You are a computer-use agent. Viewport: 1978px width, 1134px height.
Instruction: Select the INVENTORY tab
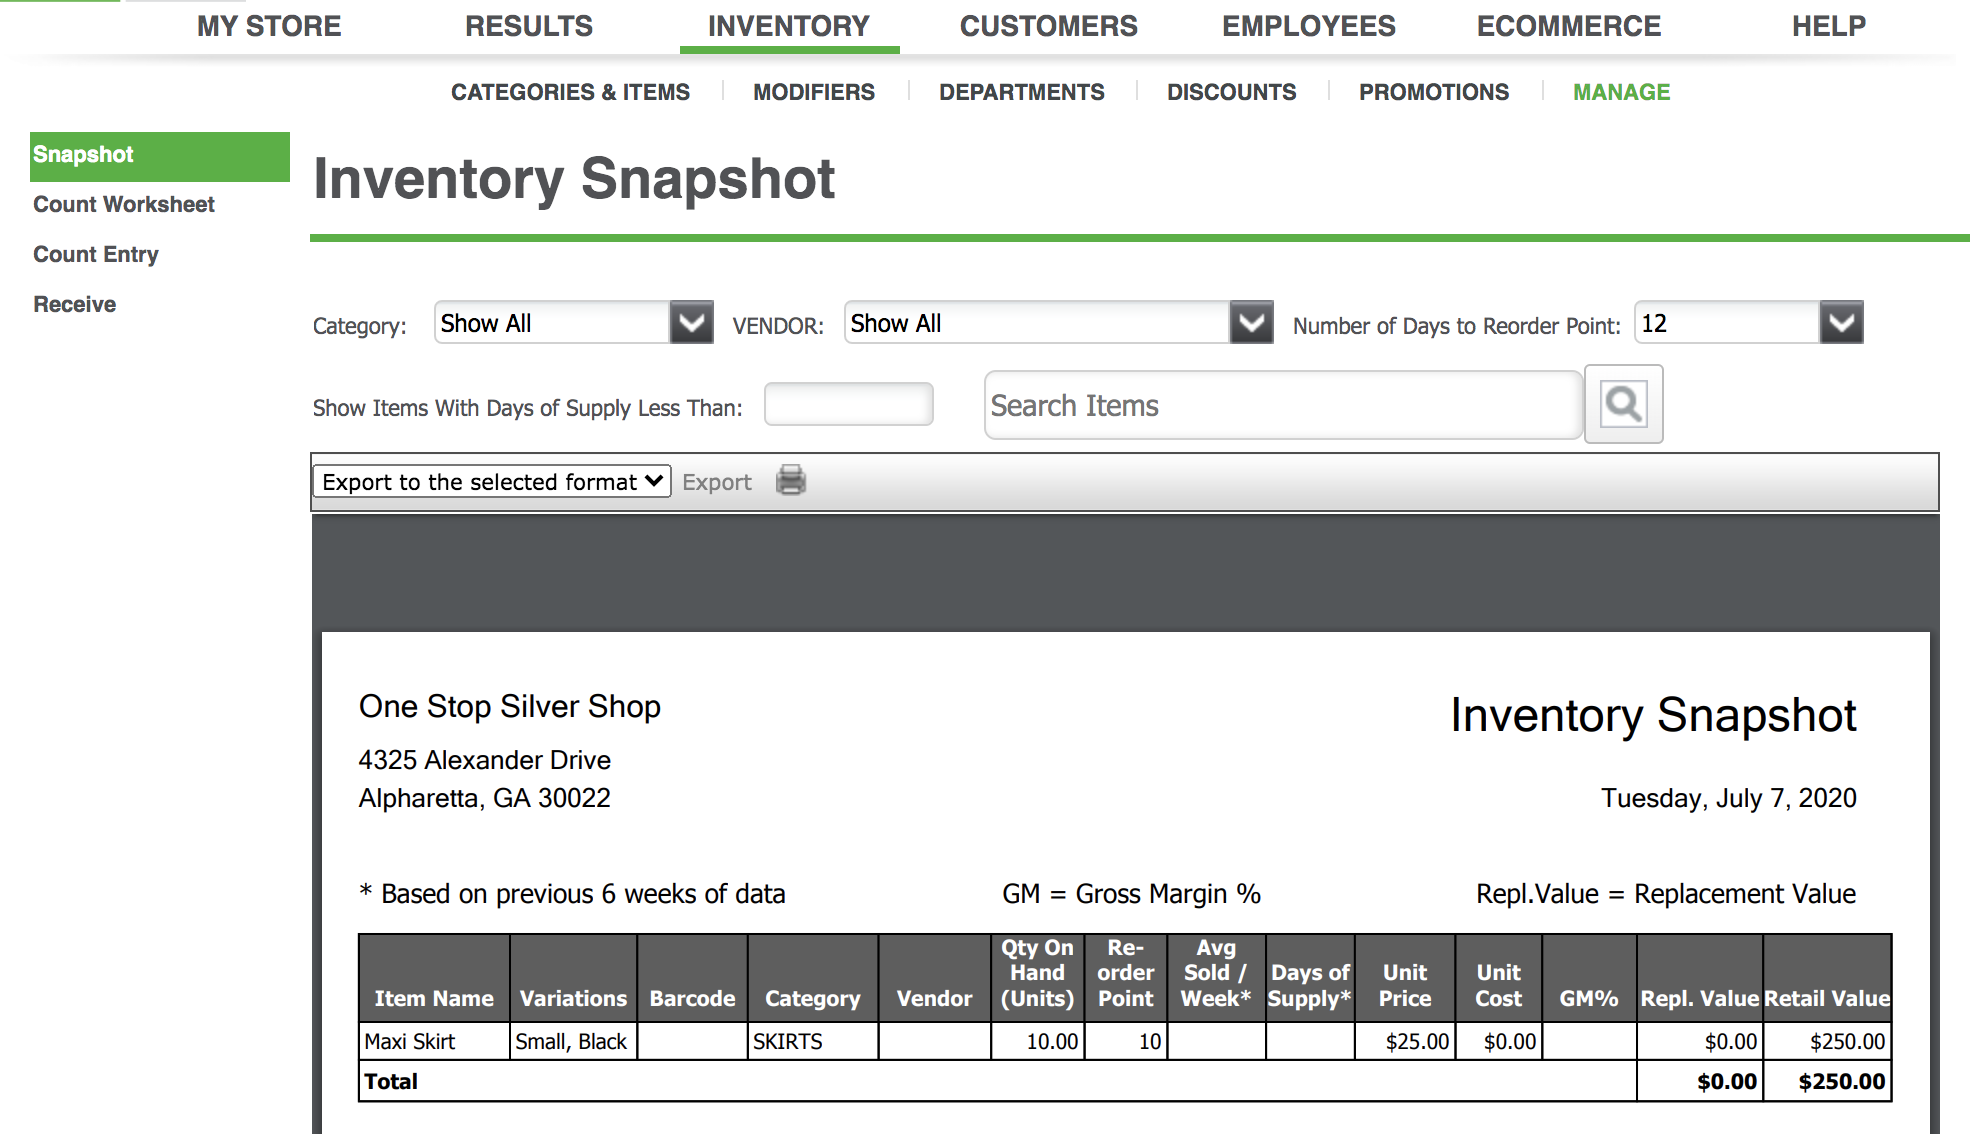pos(789,26)
